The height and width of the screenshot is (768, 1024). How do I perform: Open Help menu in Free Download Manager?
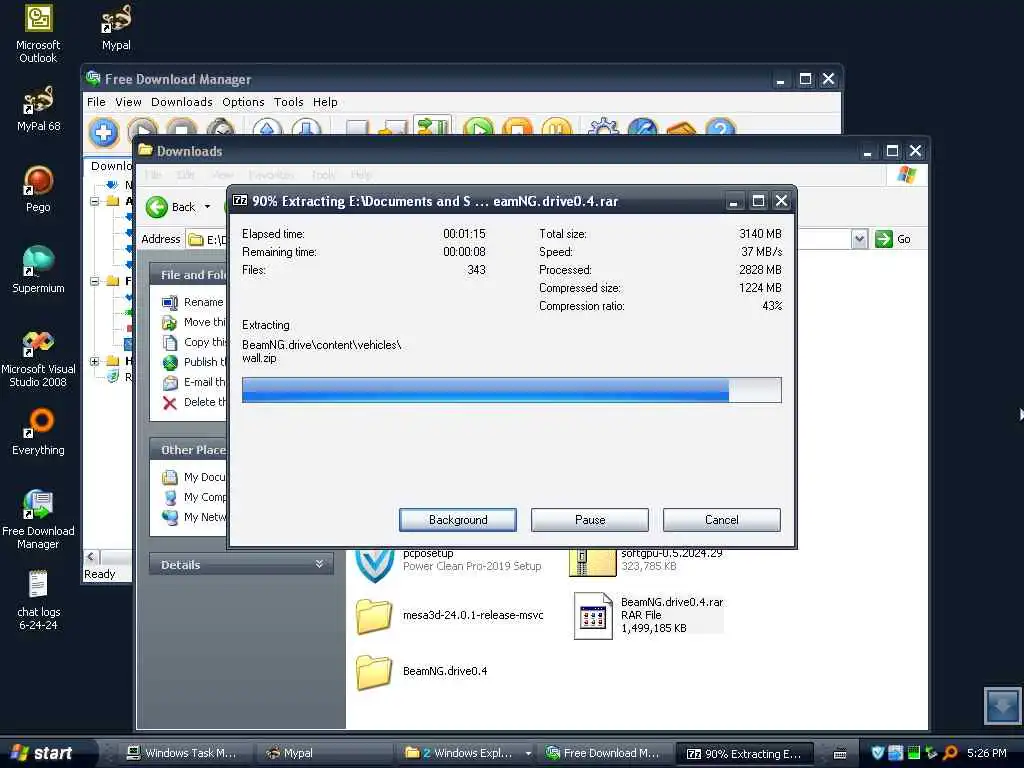(325, 102)
